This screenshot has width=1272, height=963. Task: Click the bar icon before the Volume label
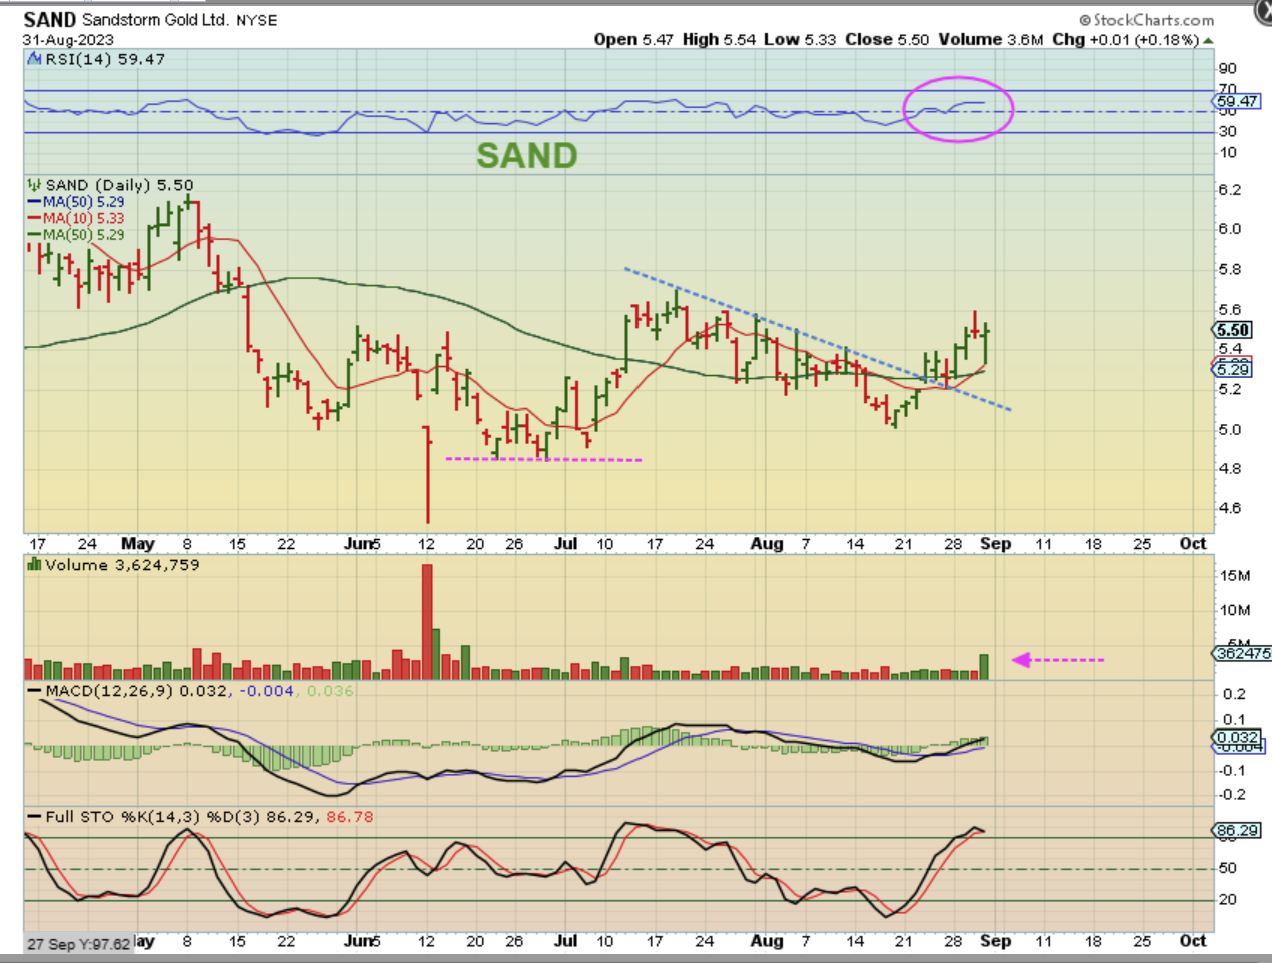35,565
